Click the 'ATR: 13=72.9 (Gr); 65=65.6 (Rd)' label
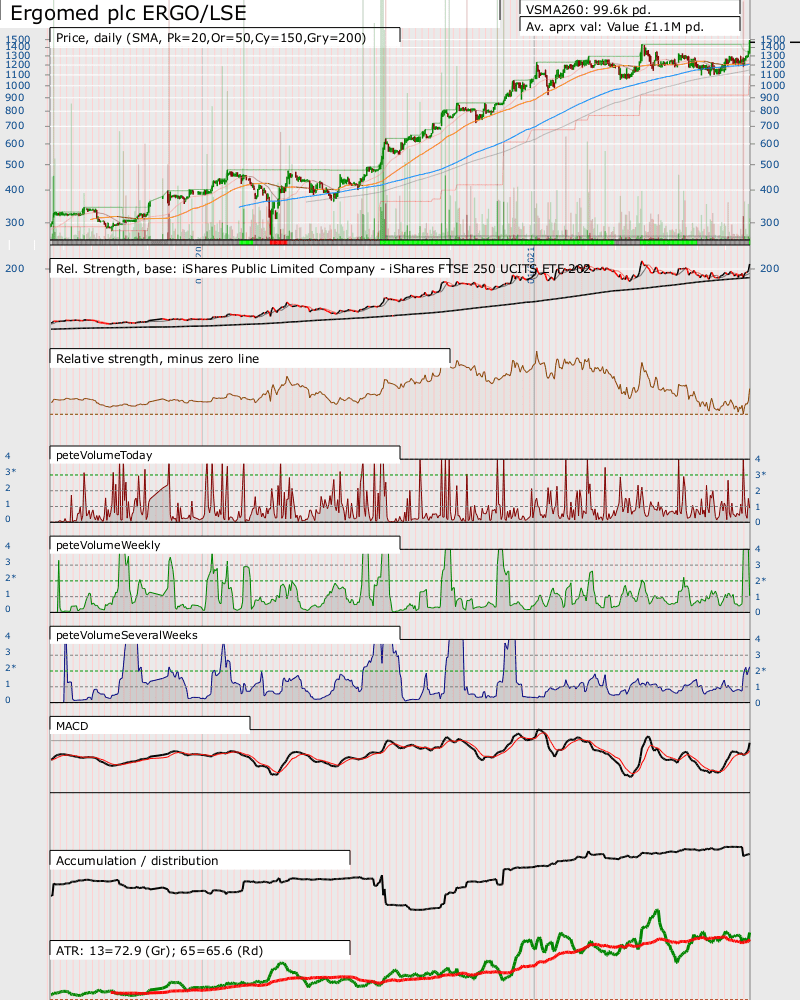The height and width of the screenshot is (1000, 800). coord(159,950)
